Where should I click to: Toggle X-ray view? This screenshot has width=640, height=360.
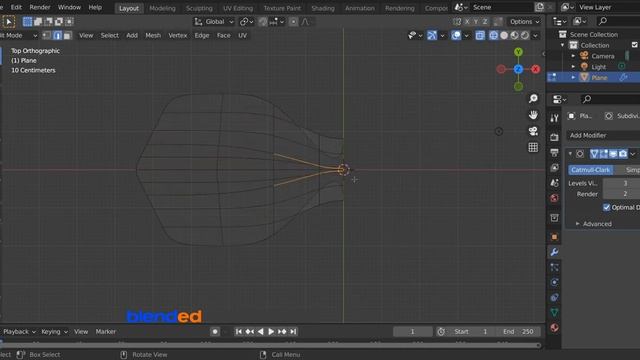480,36
